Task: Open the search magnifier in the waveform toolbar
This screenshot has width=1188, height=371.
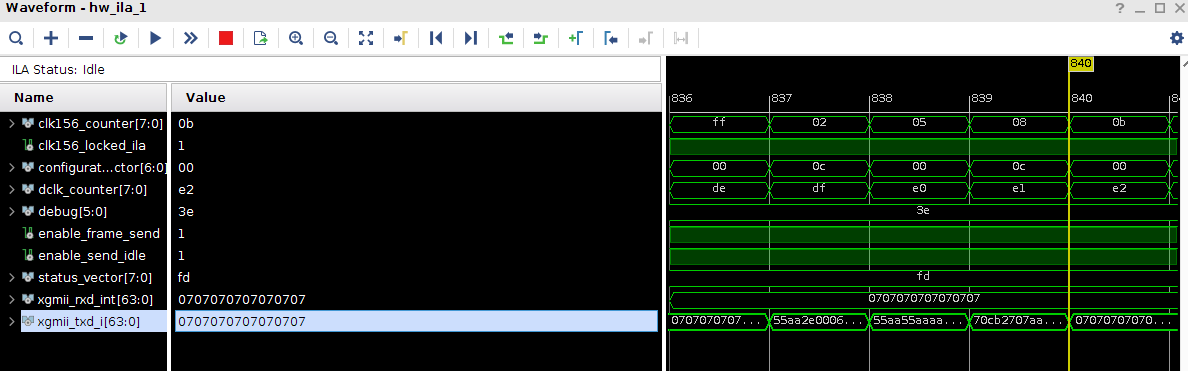Action: (15, 38)
